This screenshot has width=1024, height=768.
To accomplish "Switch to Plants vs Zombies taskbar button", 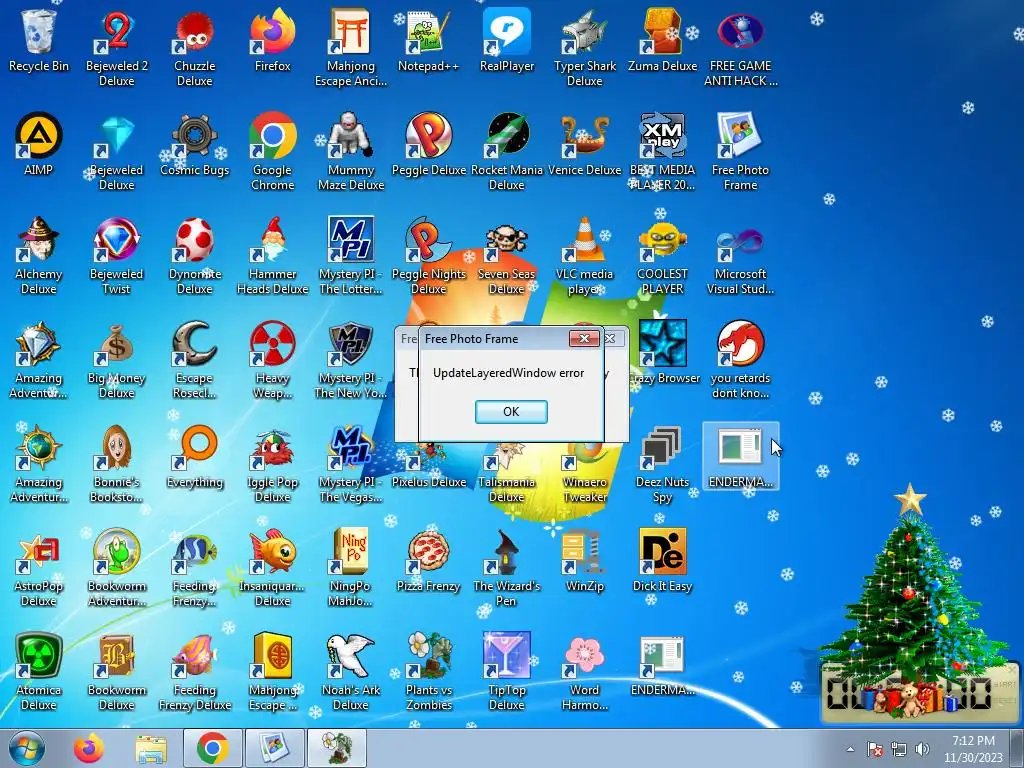I will pyautogui.click(x=336, y=748).
